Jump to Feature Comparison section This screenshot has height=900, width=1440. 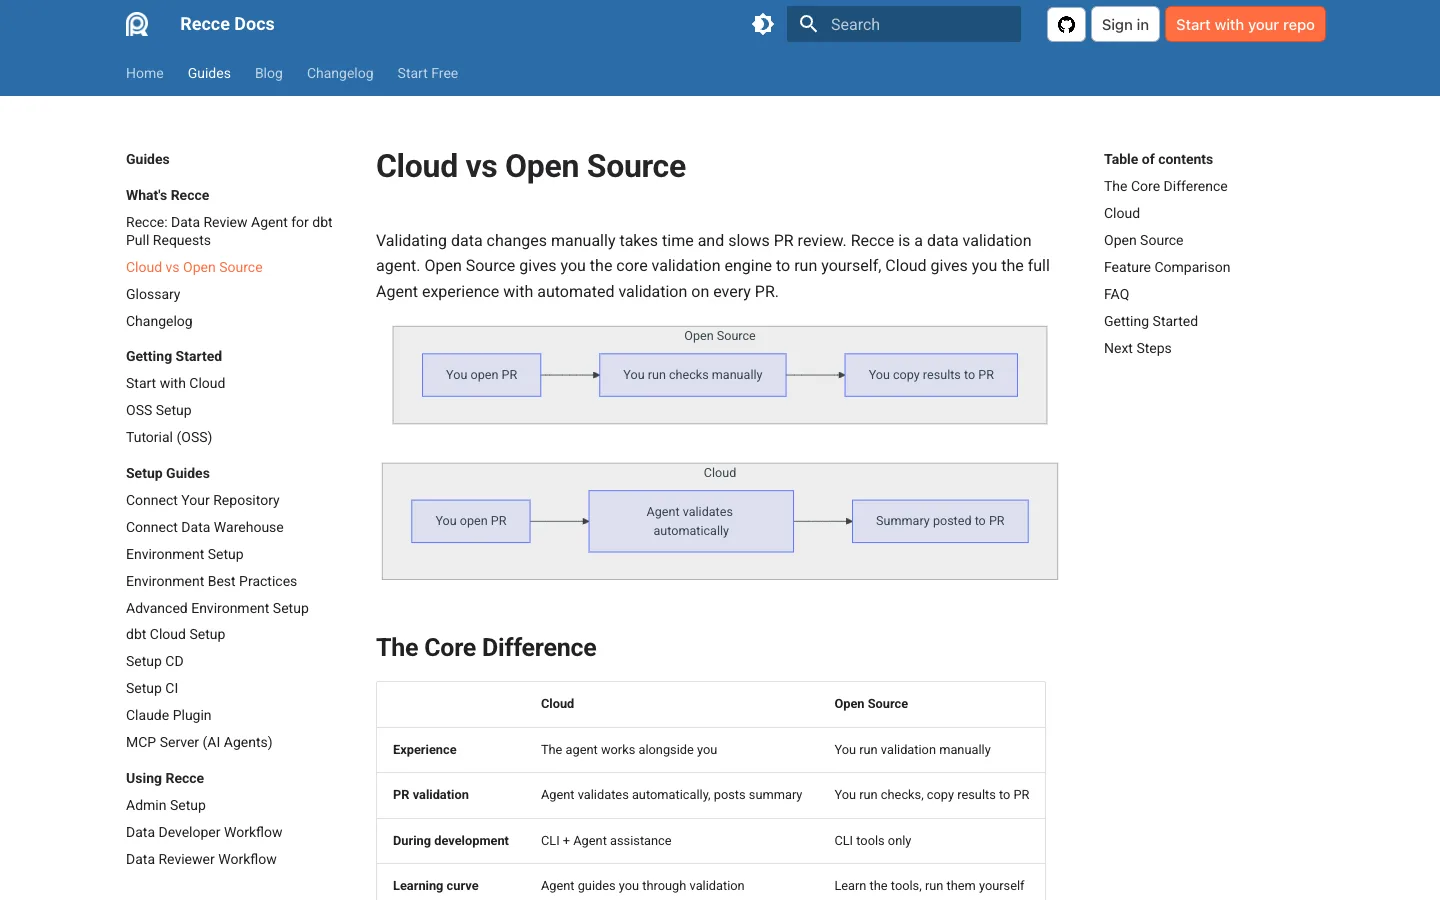[x=1167, y=267]
